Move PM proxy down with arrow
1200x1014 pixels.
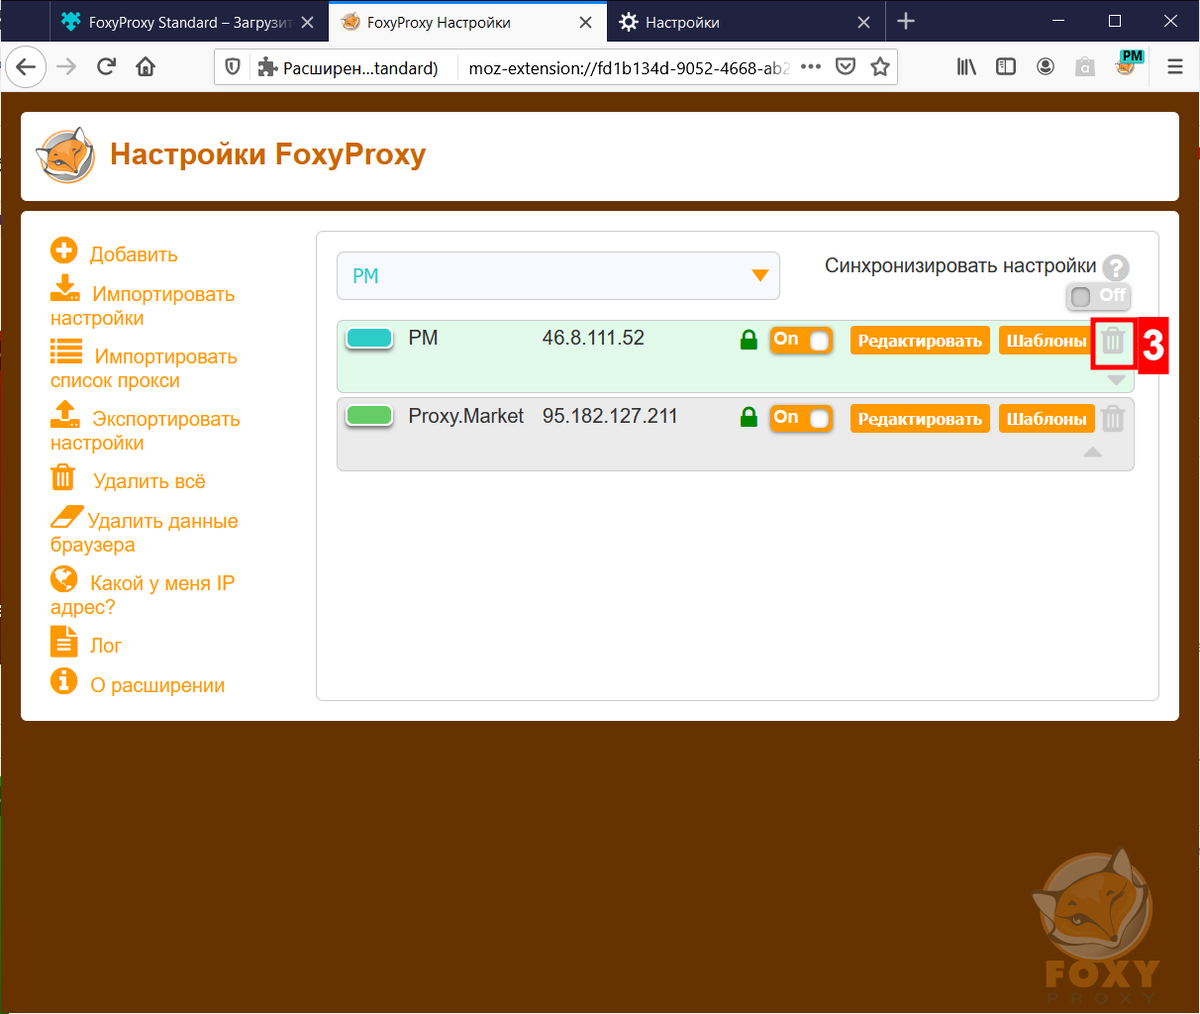coord(1117,380)
